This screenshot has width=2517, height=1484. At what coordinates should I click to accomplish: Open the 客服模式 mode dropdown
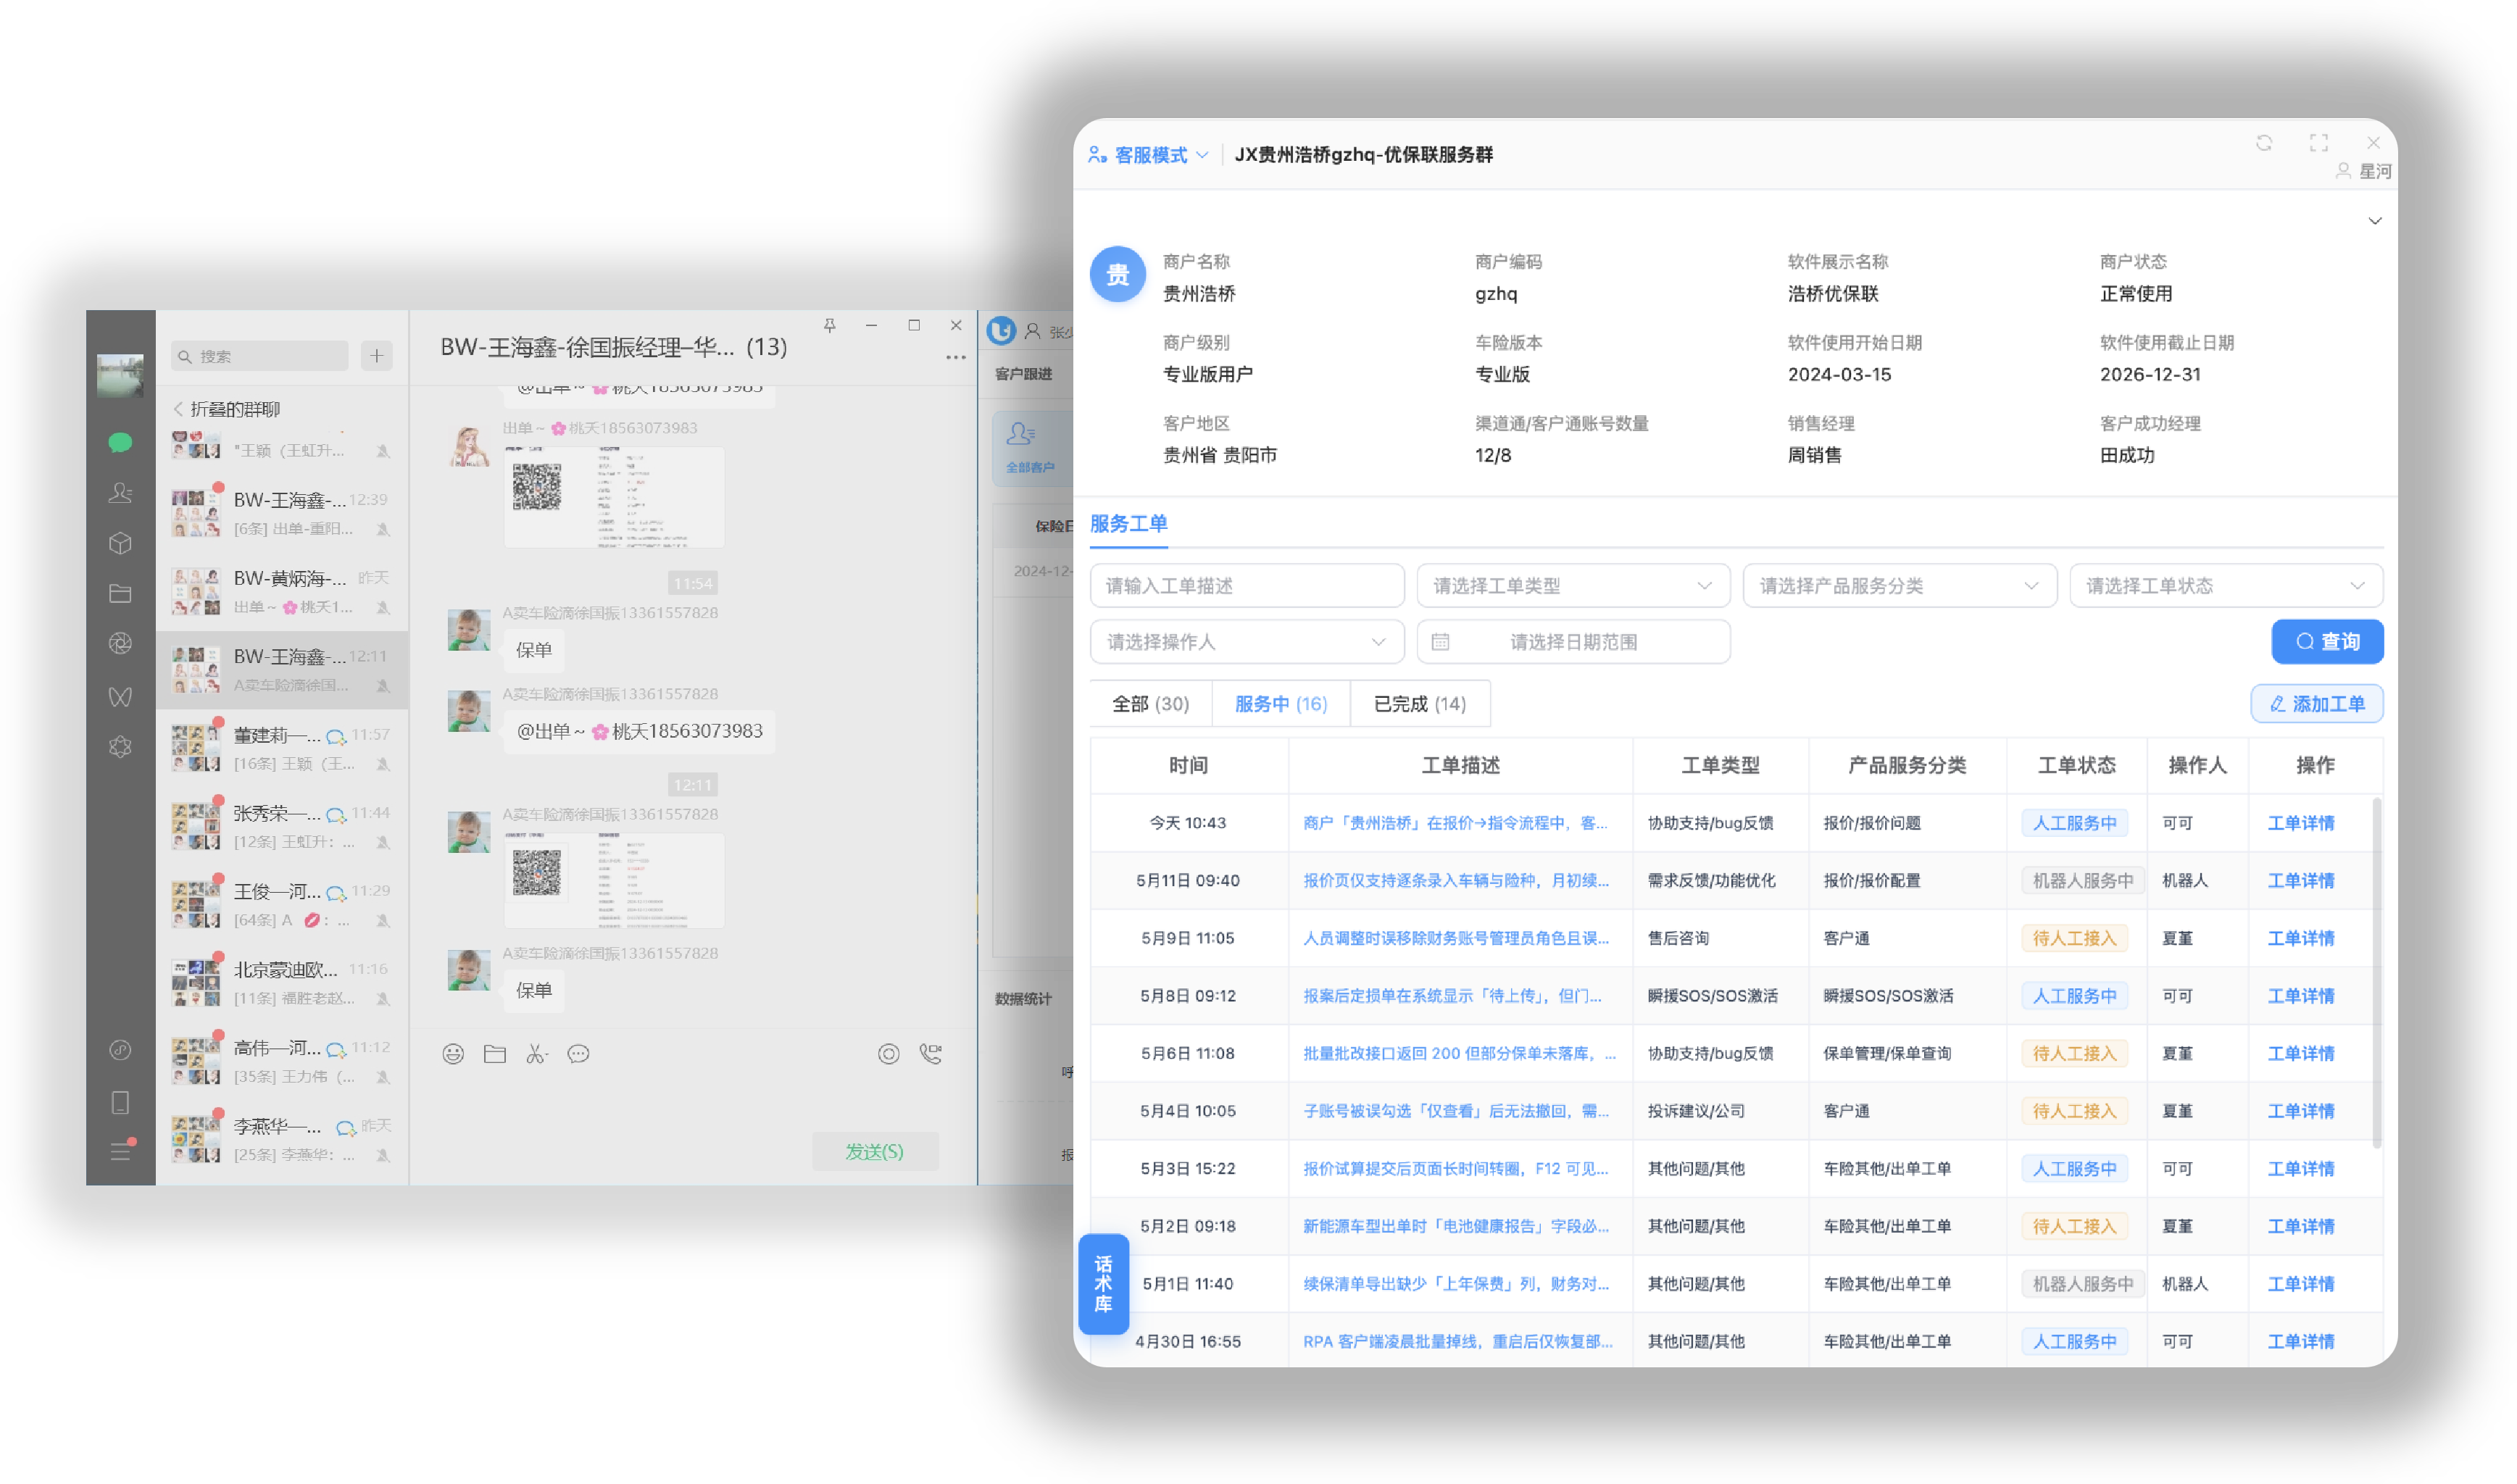[1149, 155]
